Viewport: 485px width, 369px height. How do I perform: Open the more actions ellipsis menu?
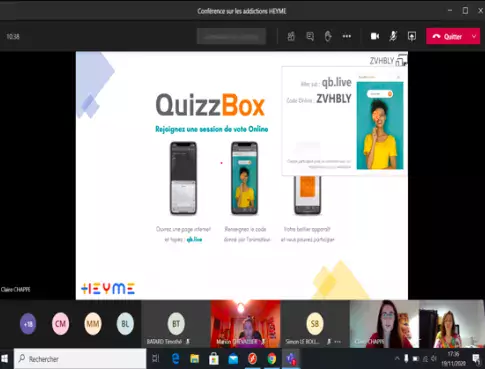(x=347, y=36)
